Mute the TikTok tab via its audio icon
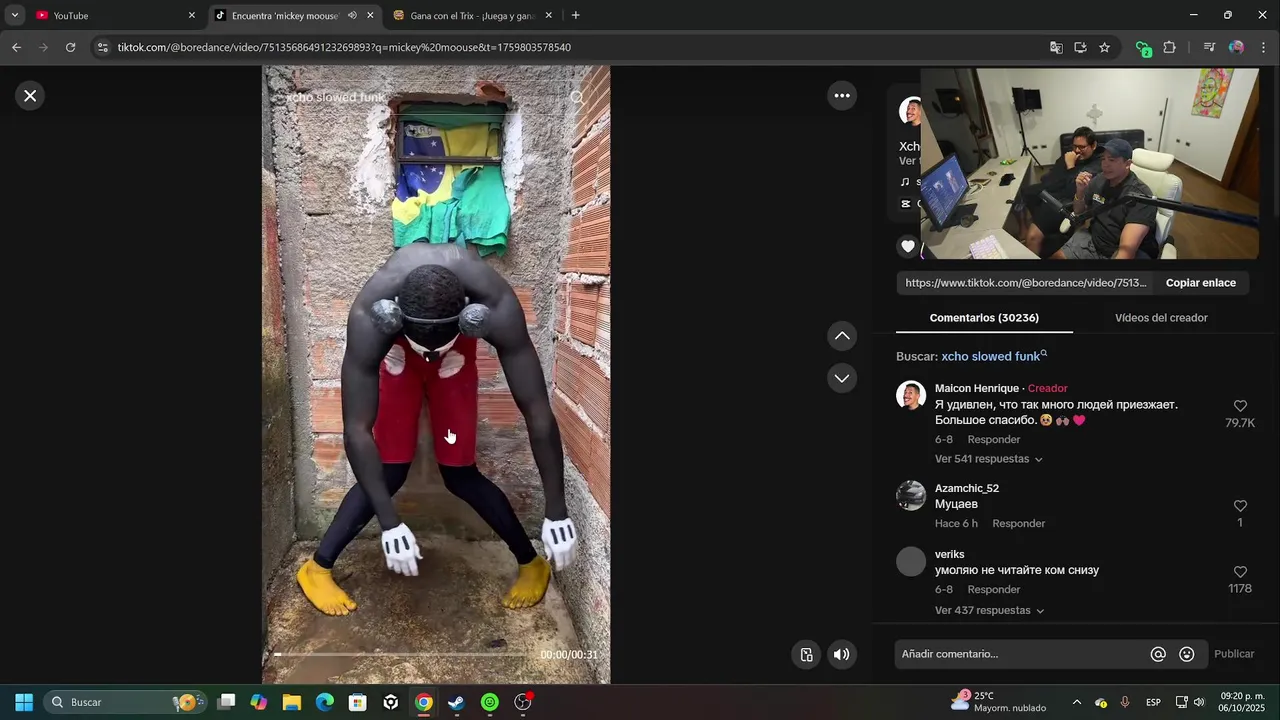Screen dimensions: 1280x720 click(352, 15)
